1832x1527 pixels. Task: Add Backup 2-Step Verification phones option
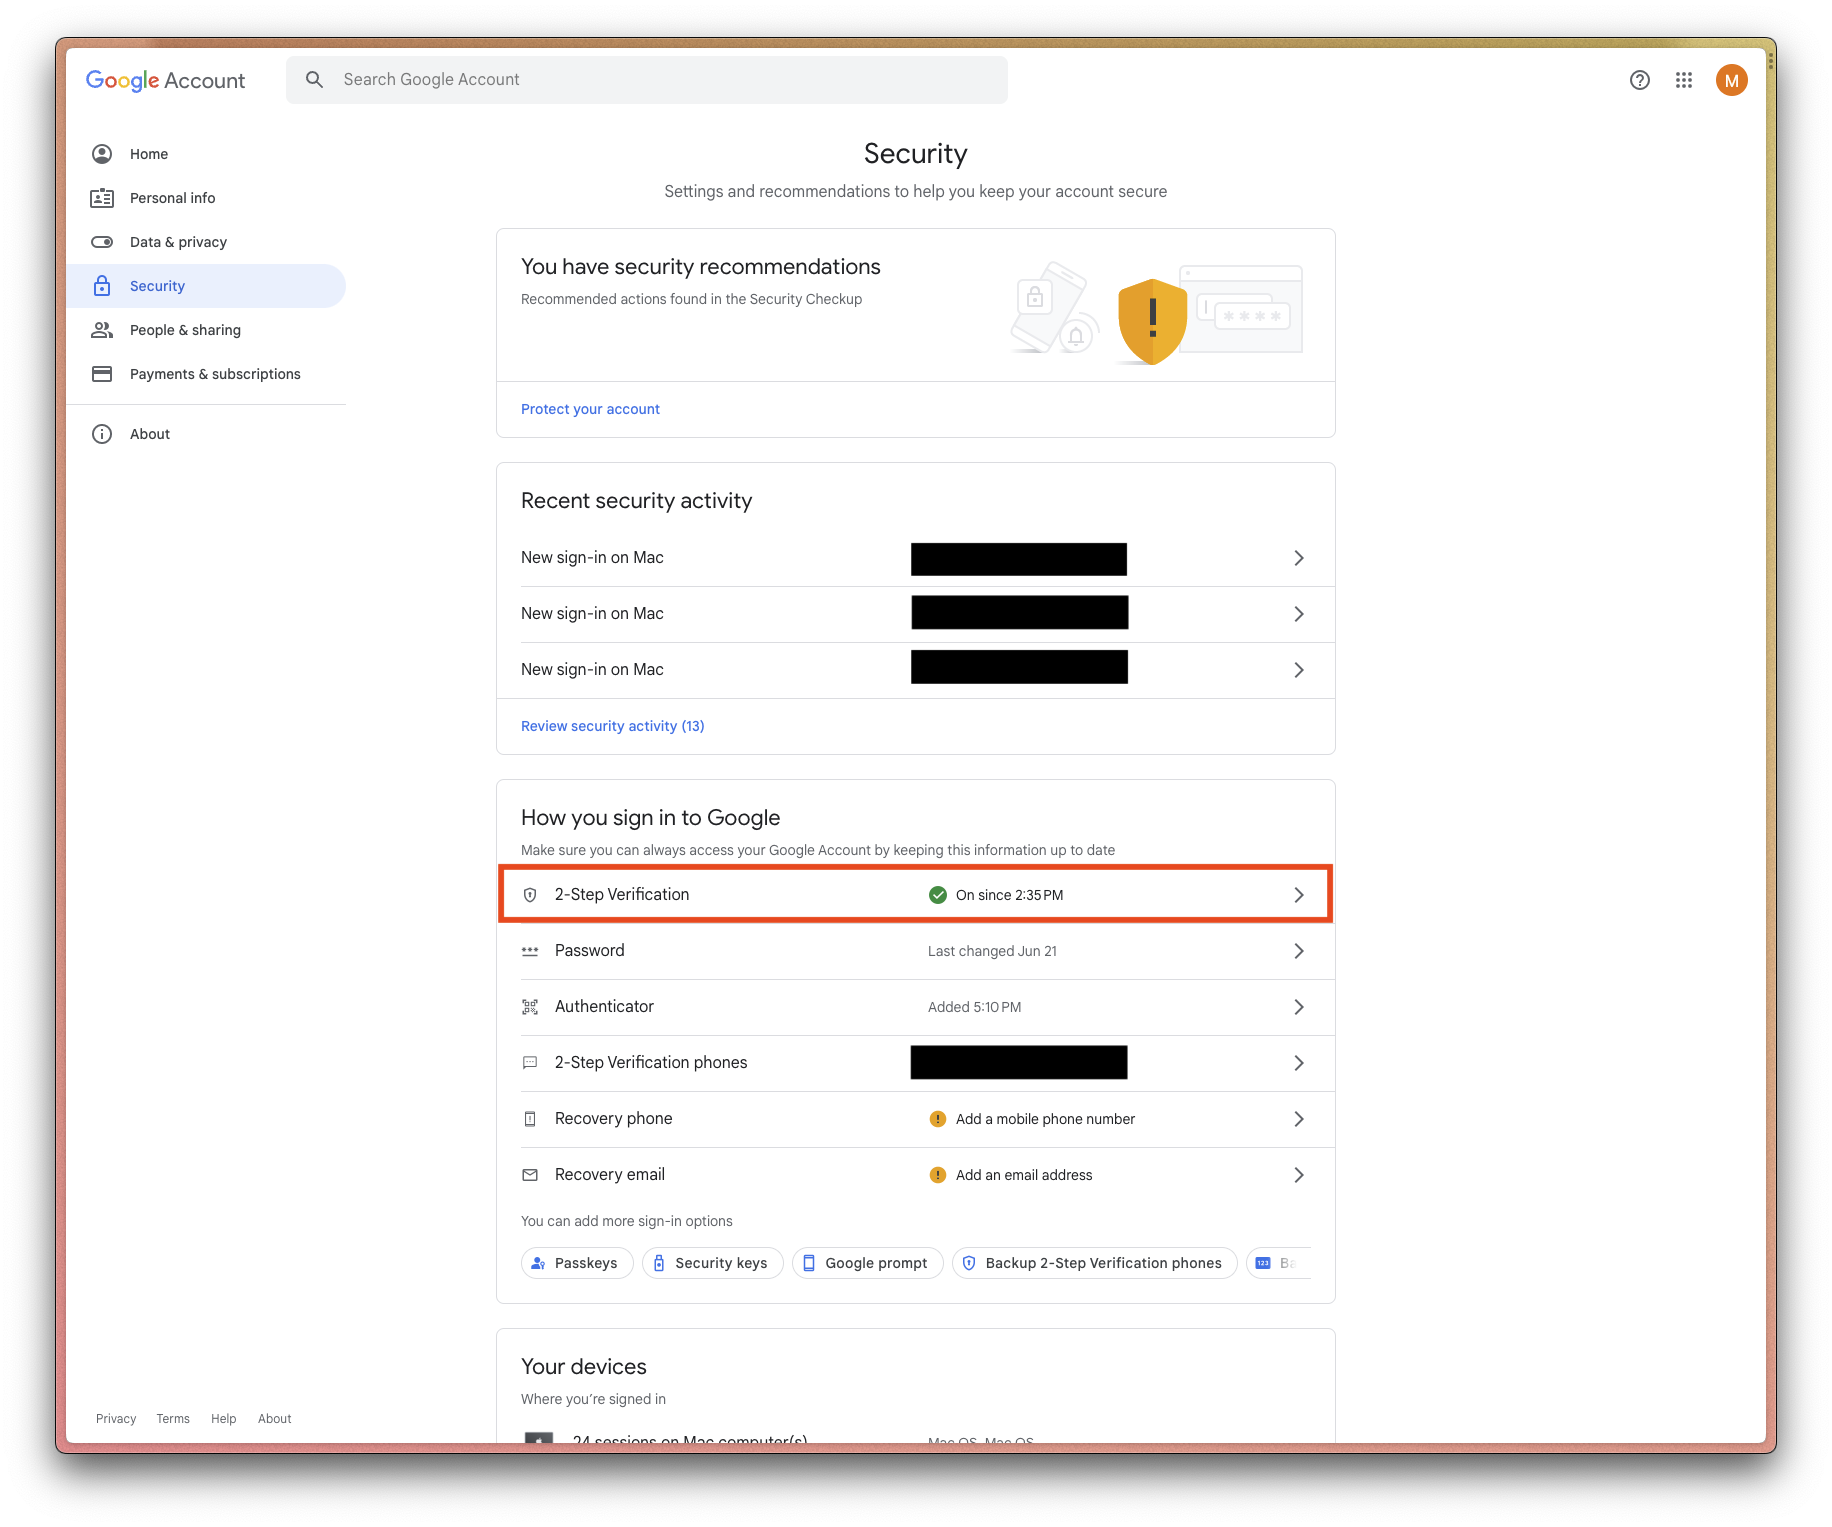coord(1094,1263)
